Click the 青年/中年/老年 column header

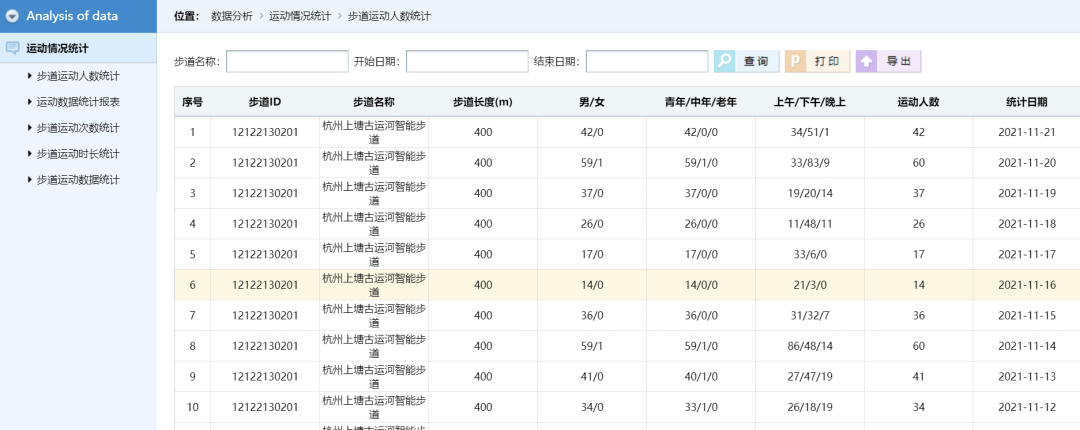(700, 102)
